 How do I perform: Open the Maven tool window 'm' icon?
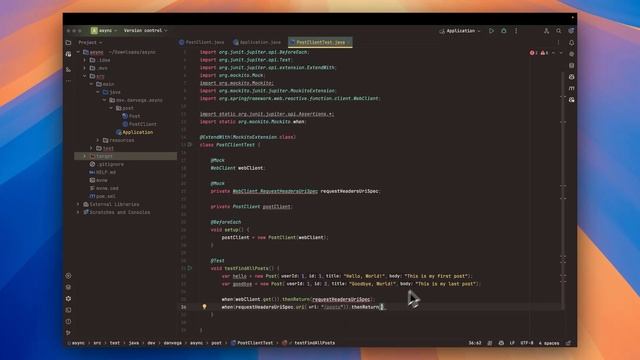[571, 88]
